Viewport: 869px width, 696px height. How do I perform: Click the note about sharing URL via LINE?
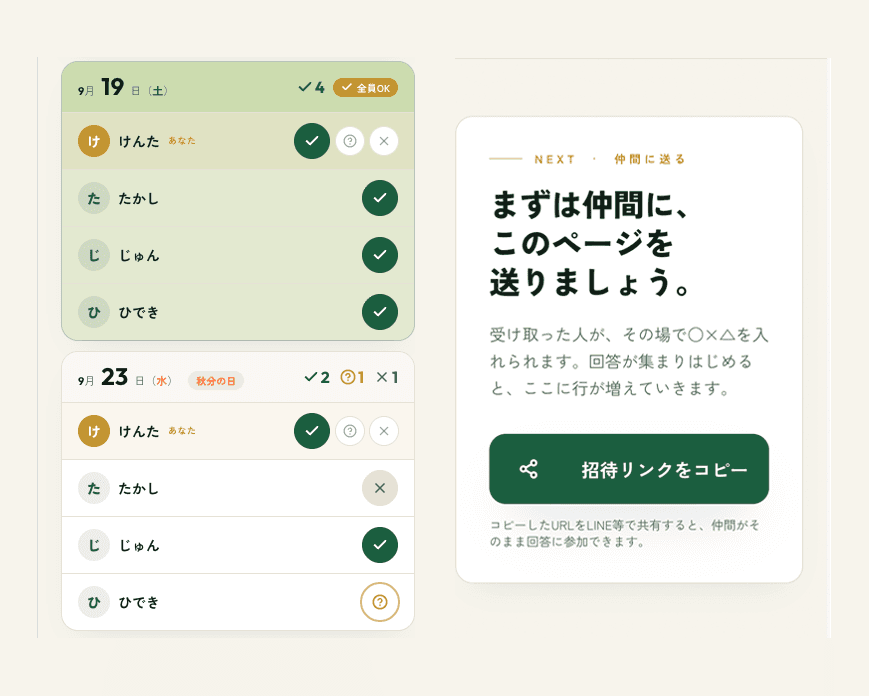click(x=625, y=533)
